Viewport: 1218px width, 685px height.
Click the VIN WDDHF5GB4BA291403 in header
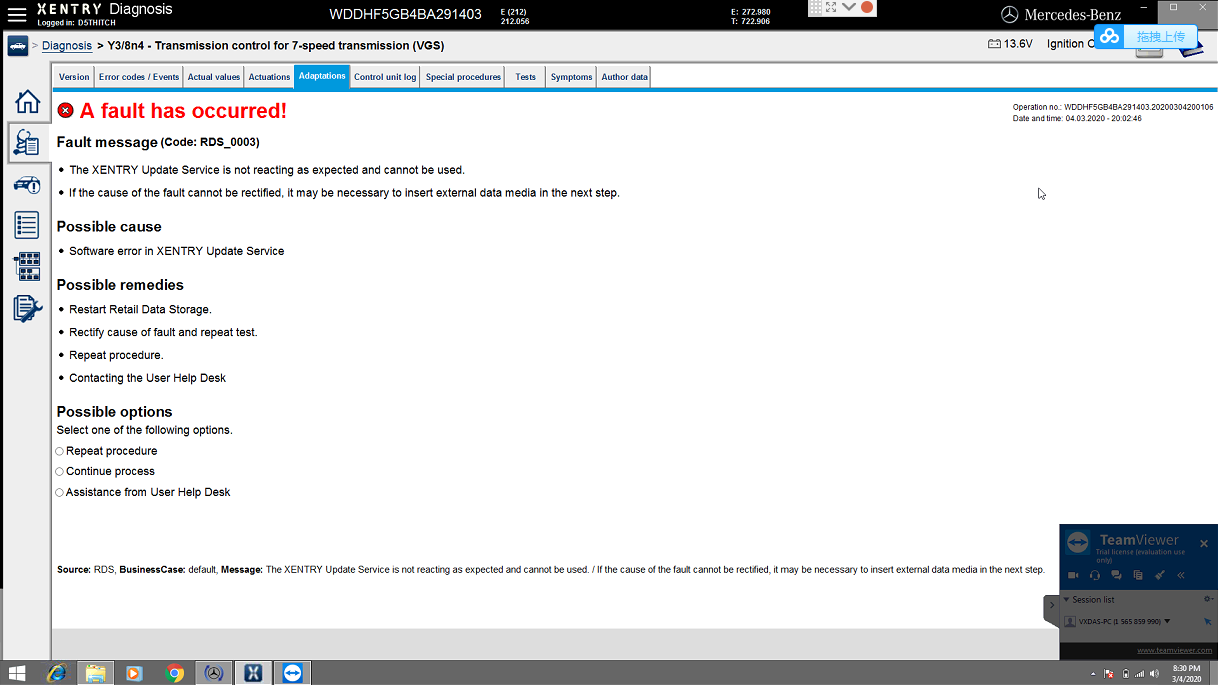(x=405, y=14)
